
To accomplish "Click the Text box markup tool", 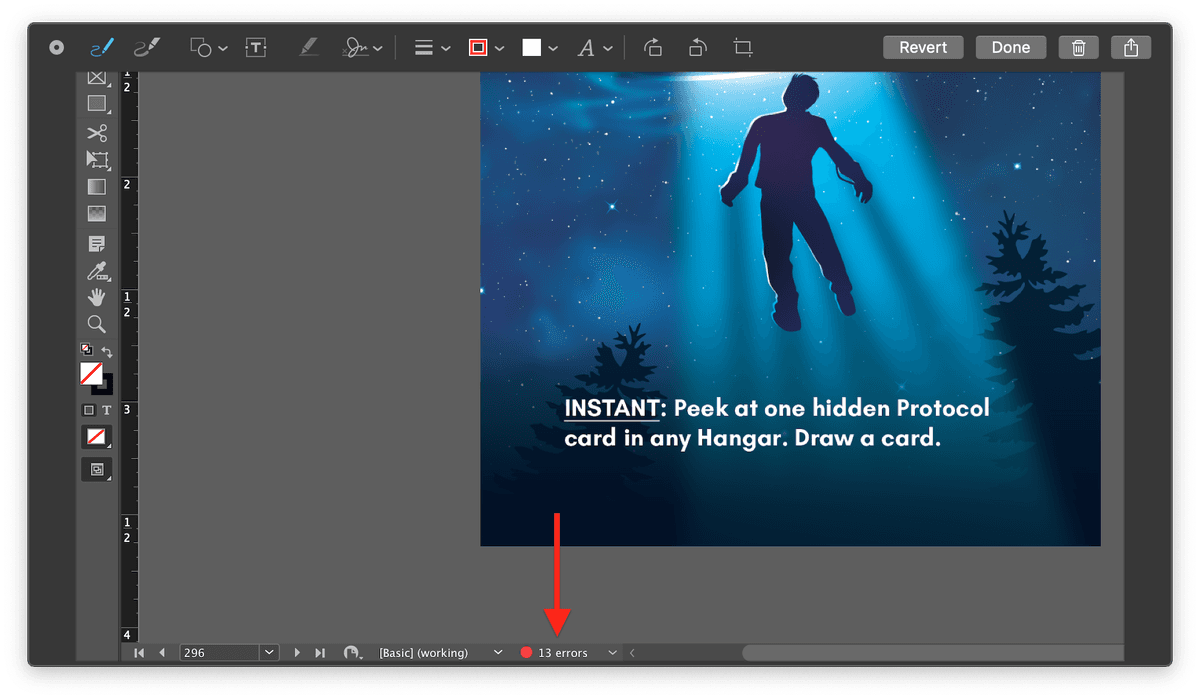I will coord(257,47).
